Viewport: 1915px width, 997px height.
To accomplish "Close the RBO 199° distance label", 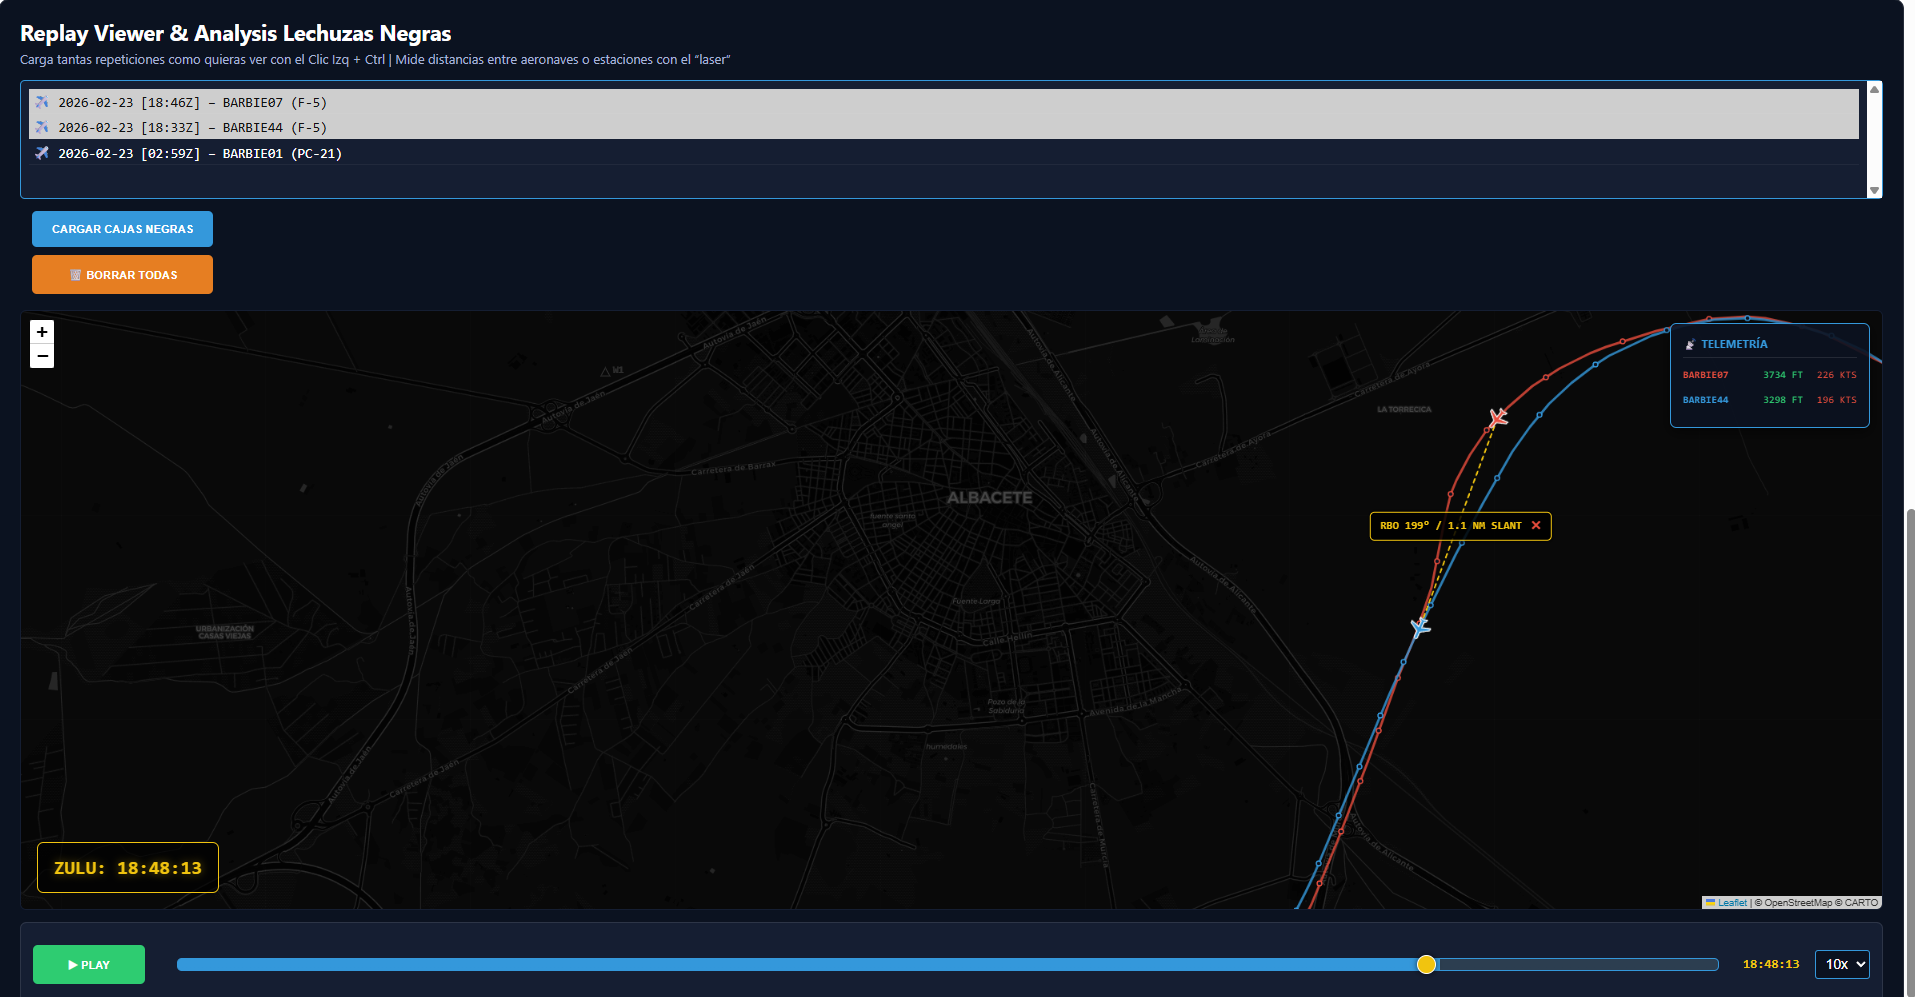I will pyautogui.click(x=1536, y=526).
